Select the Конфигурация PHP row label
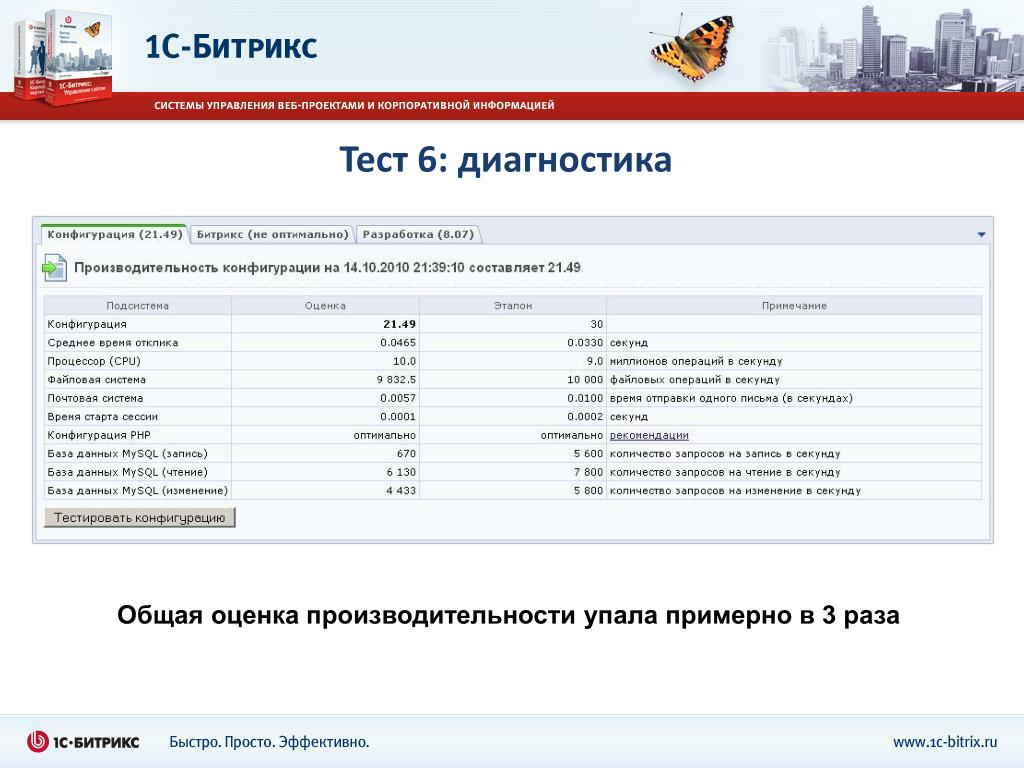This screenshot has width=1024, height=768. 99,435
